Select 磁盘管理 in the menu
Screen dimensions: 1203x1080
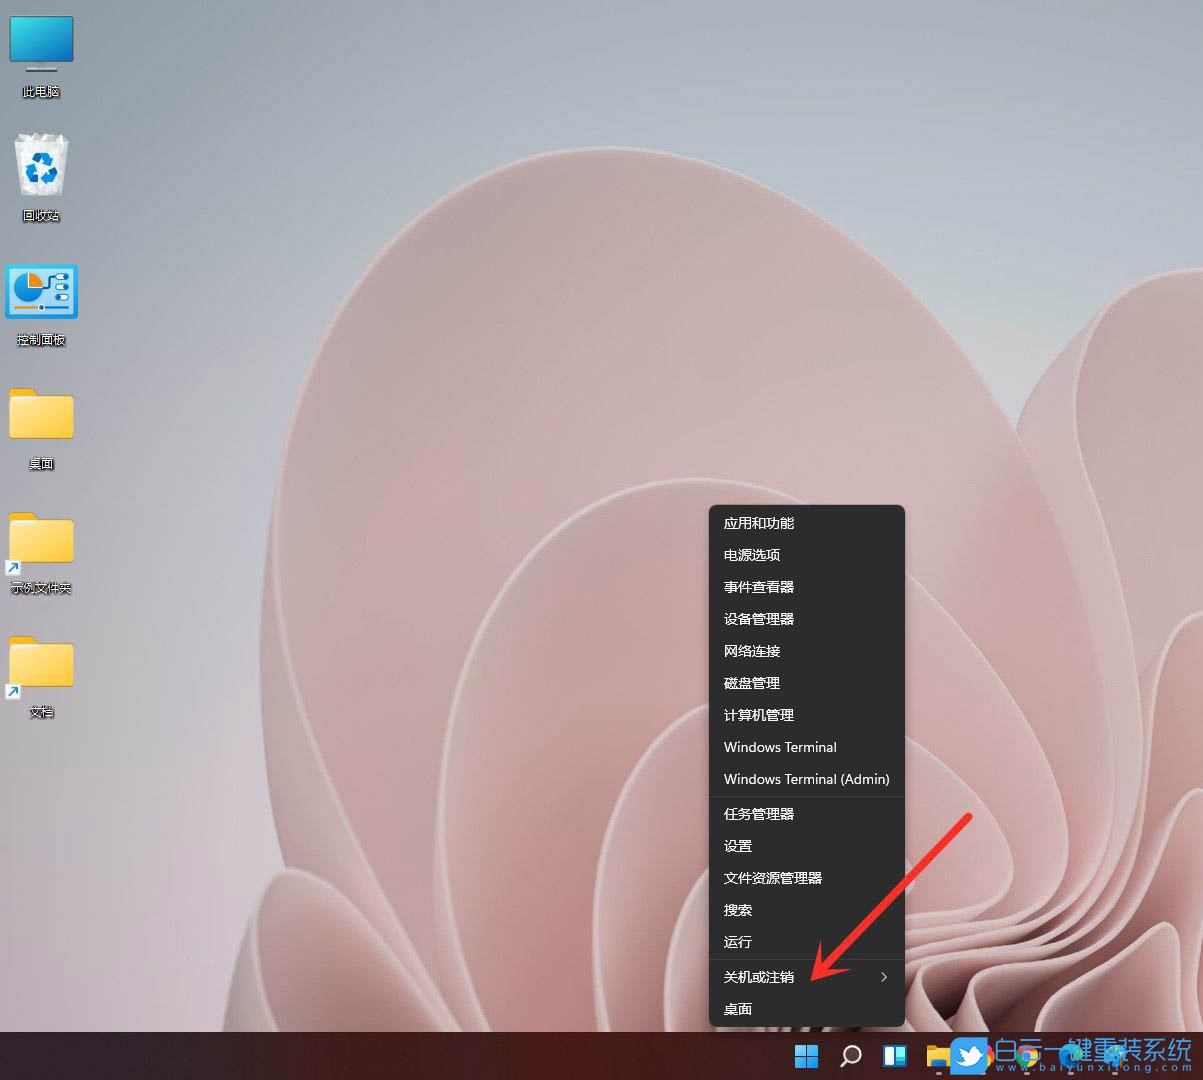(x=750, y=683)
